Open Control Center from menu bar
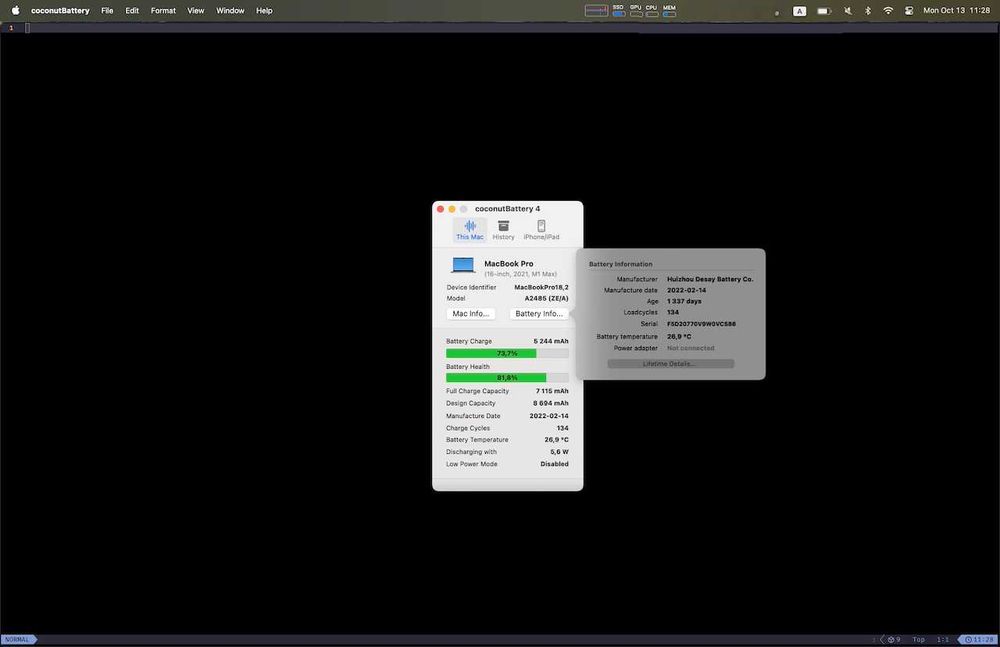1000x647 pixels. [x=909, y=11]
